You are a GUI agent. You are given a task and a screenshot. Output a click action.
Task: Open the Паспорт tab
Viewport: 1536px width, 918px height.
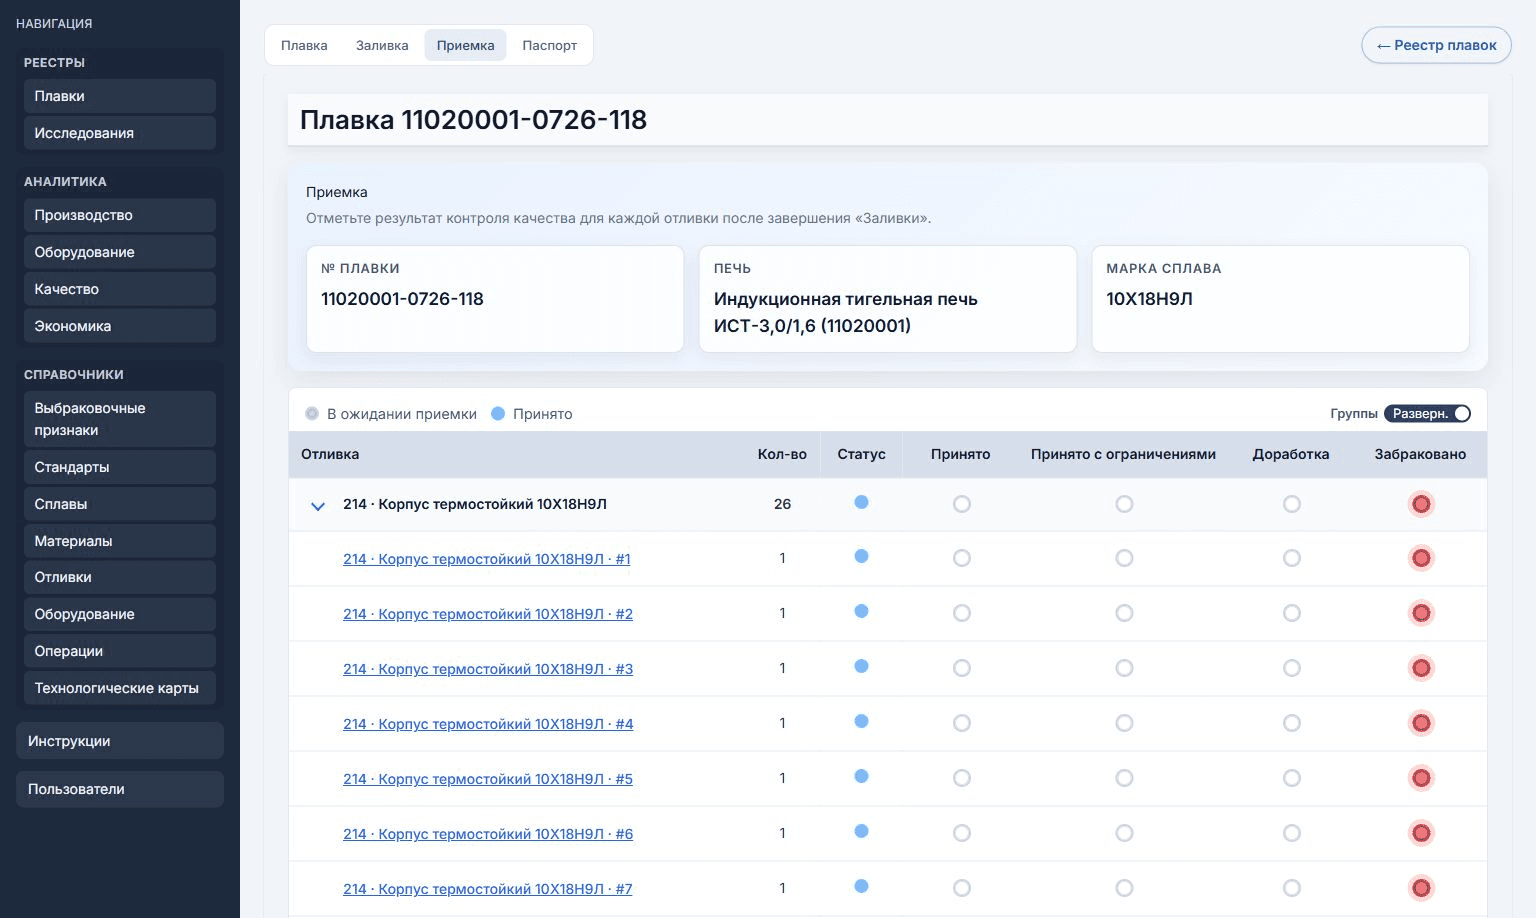(549, 45)
